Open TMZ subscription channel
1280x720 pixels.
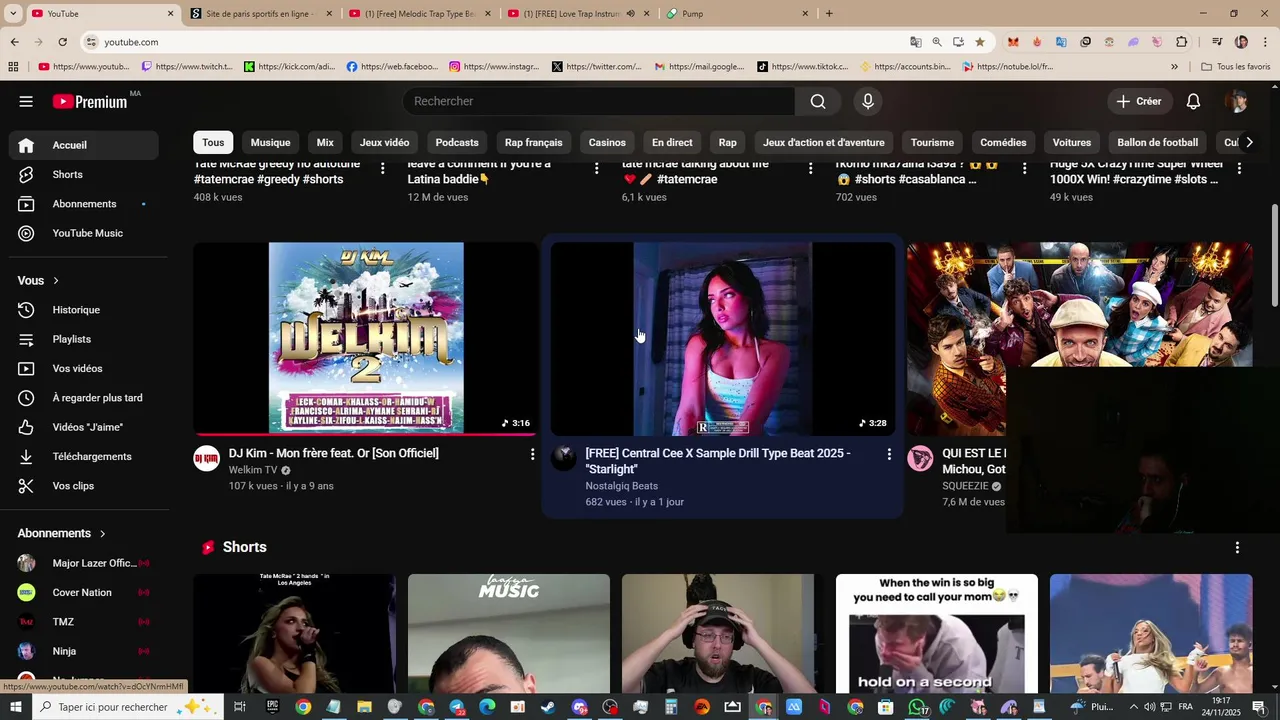pos(84,622)
